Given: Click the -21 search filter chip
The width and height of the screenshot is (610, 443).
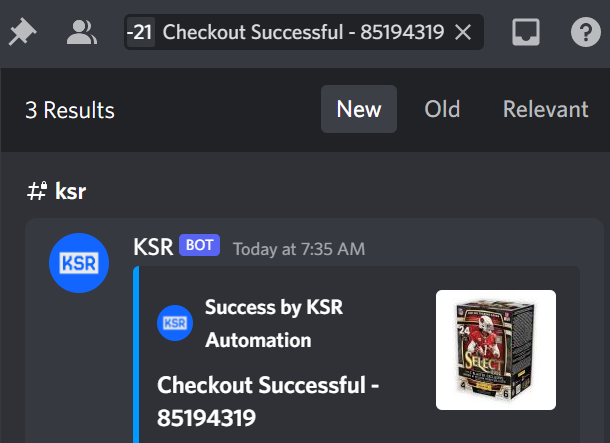Looking at the screenshot, I should [140, 32].
